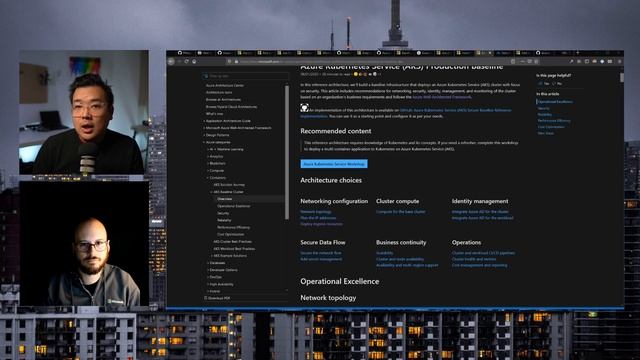Expand Analytics tree node
640x360 pixels.
[x=208, y=156]
